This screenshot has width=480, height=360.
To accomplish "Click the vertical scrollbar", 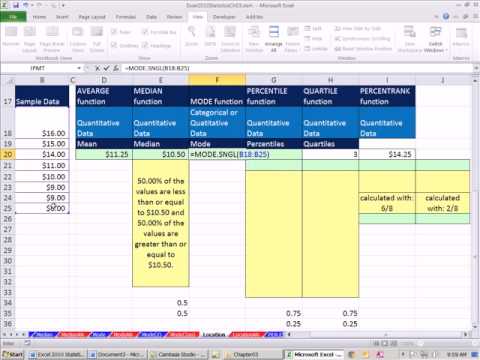I will point(475,203).
